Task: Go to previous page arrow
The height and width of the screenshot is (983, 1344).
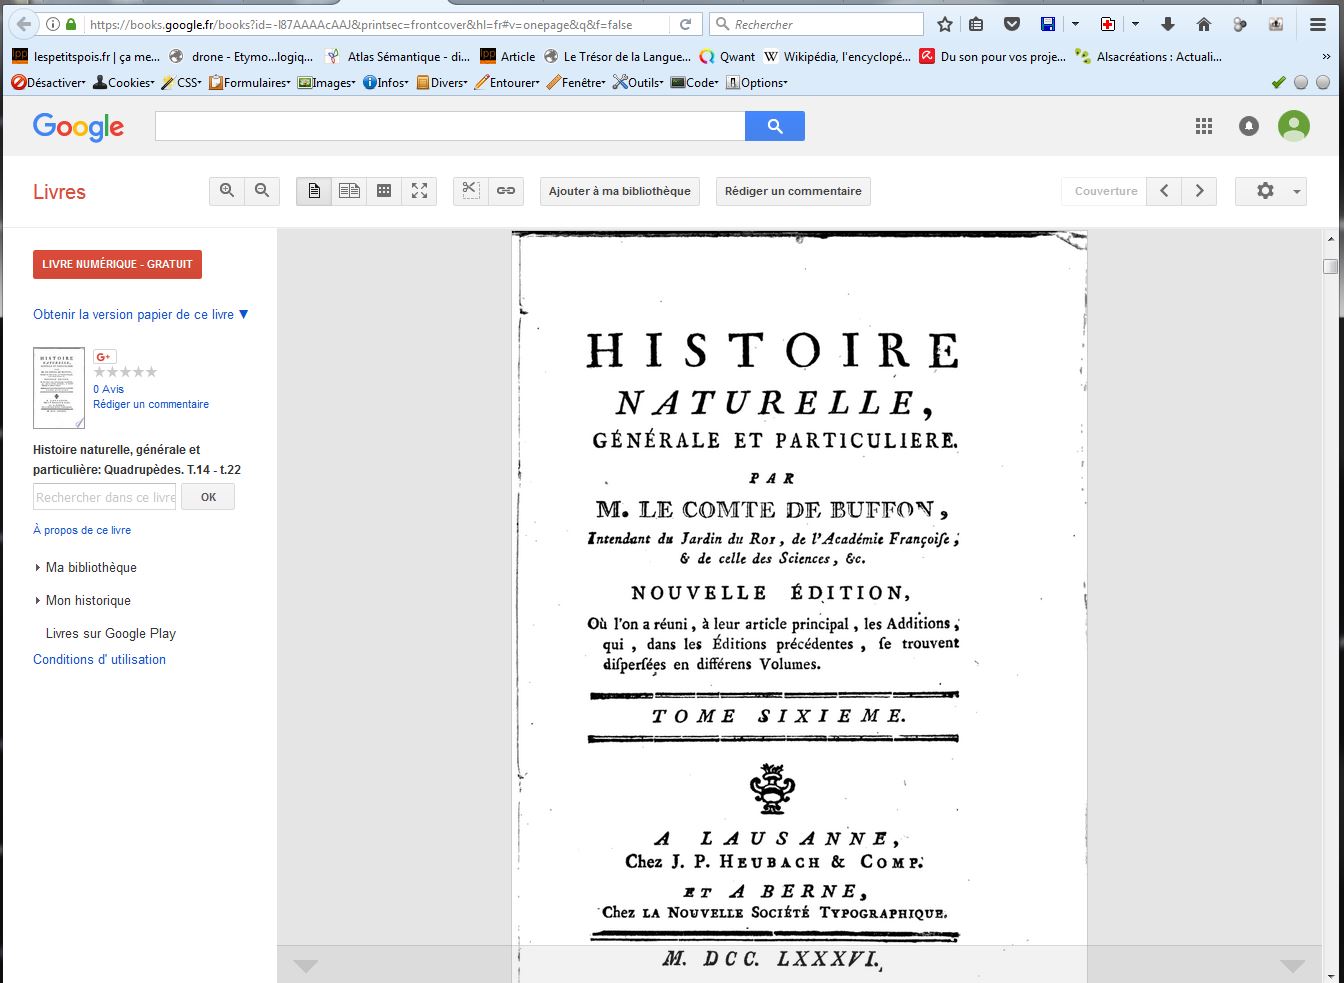Action: 1164,191
